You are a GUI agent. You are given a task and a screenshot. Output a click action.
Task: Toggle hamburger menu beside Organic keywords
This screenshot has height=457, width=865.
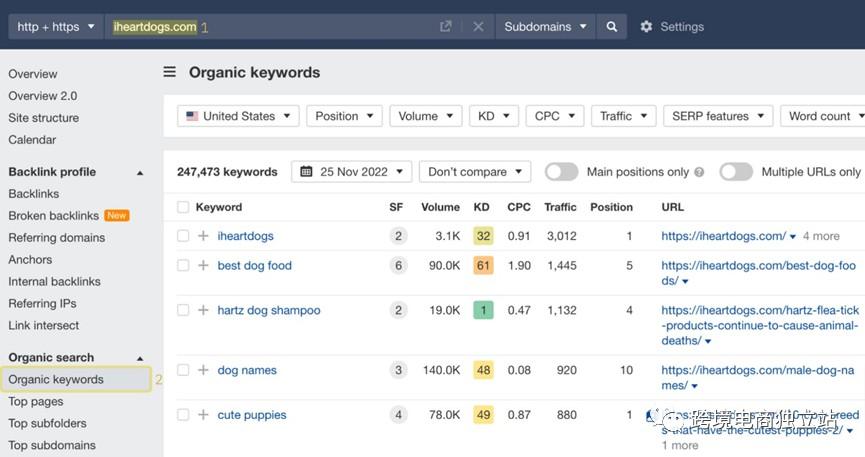coord(170,72)
